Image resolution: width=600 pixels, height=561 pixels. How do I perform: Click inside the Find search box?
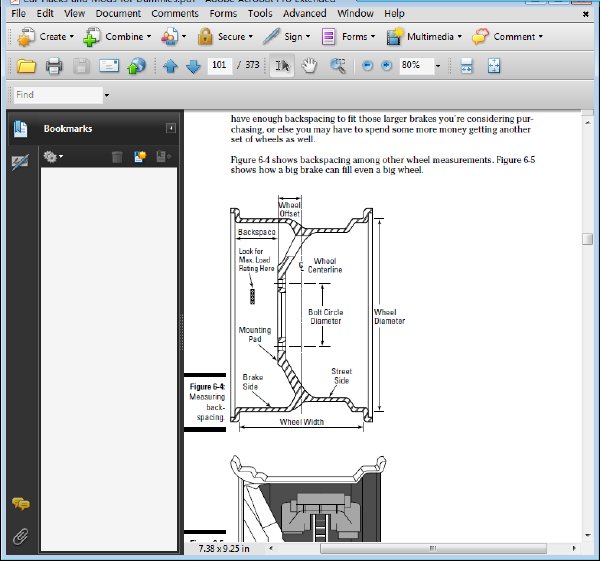pos(58,95)
